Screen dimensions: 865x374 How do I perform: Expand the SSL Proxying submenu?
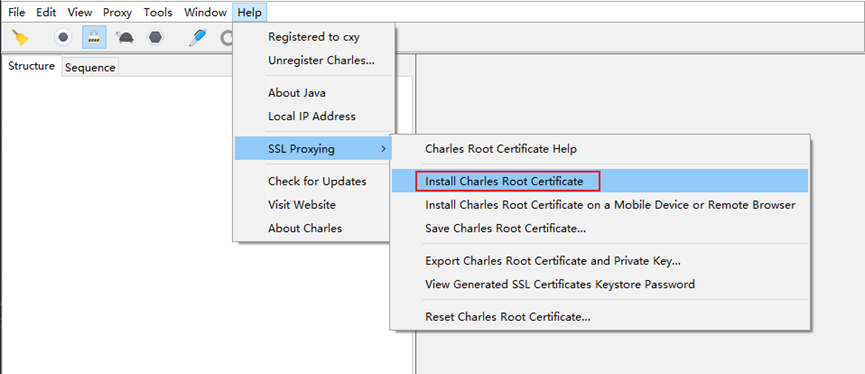(x=314, y=149)
